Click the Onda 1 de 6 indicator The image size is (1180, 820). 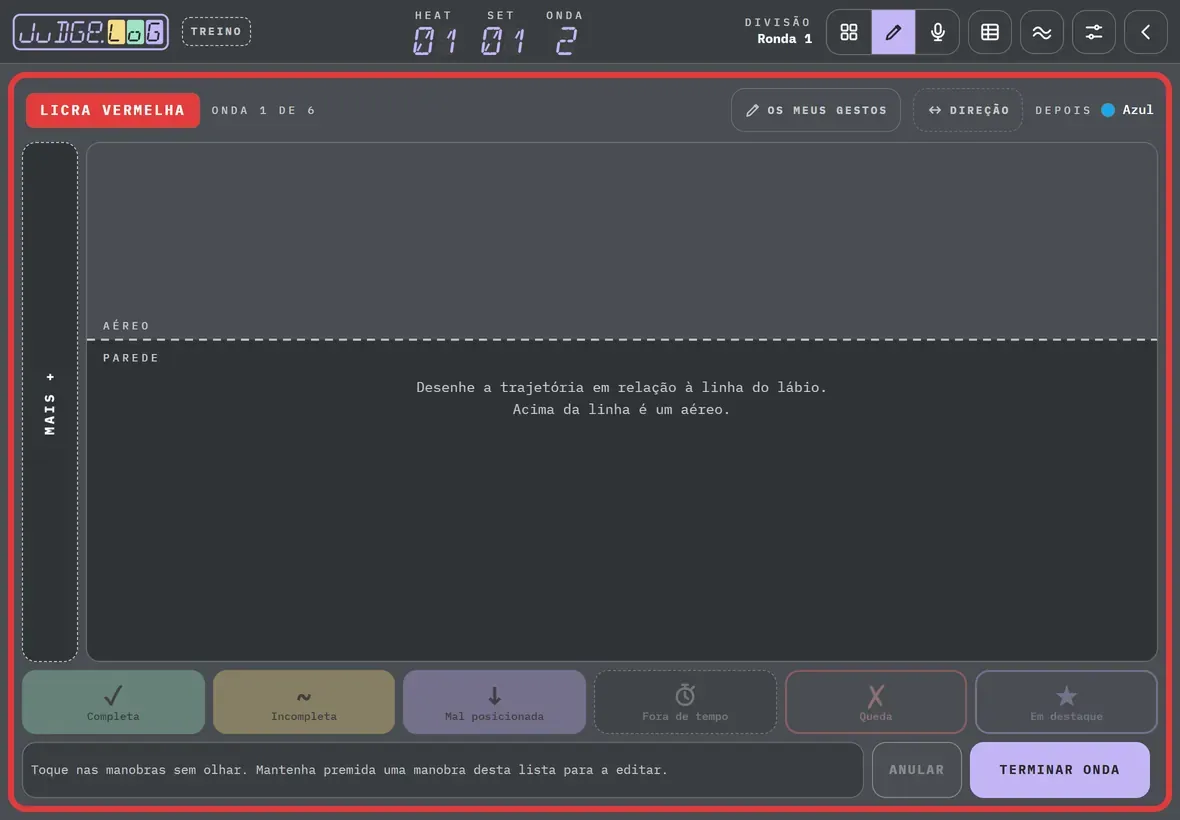coord(263,111)
